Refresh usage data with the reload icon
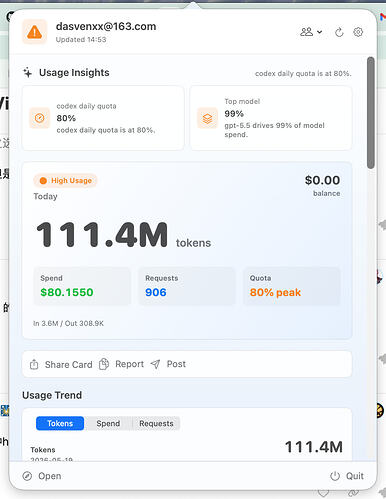 tap(339, 32)
